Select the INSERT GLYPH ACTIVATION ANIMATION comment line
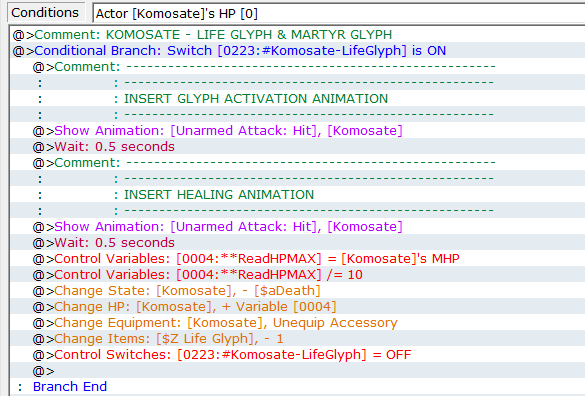Image resolution: width=585 pixels, height=396 pixels. 298,99
